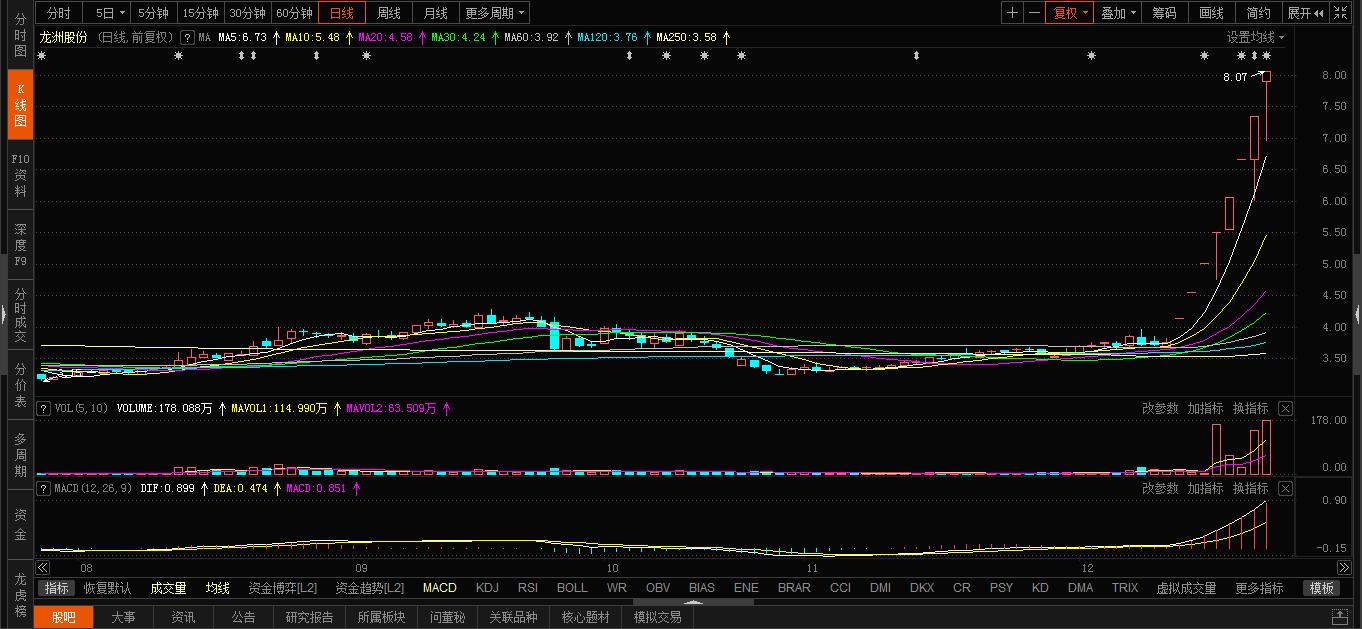Switch to the 月线 period tab
Viewport: 1362px width, 629px height.
[x=436, y=13]
